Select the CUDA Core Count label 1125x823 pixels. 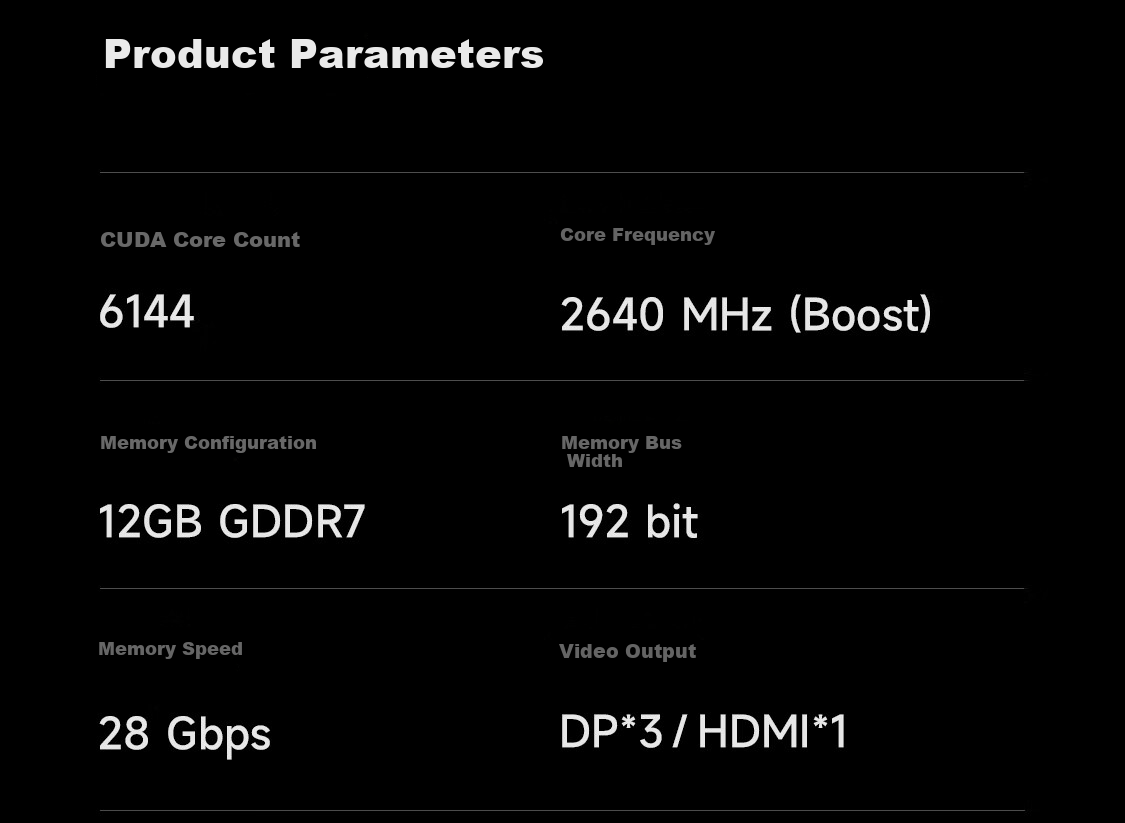(200, 240)
